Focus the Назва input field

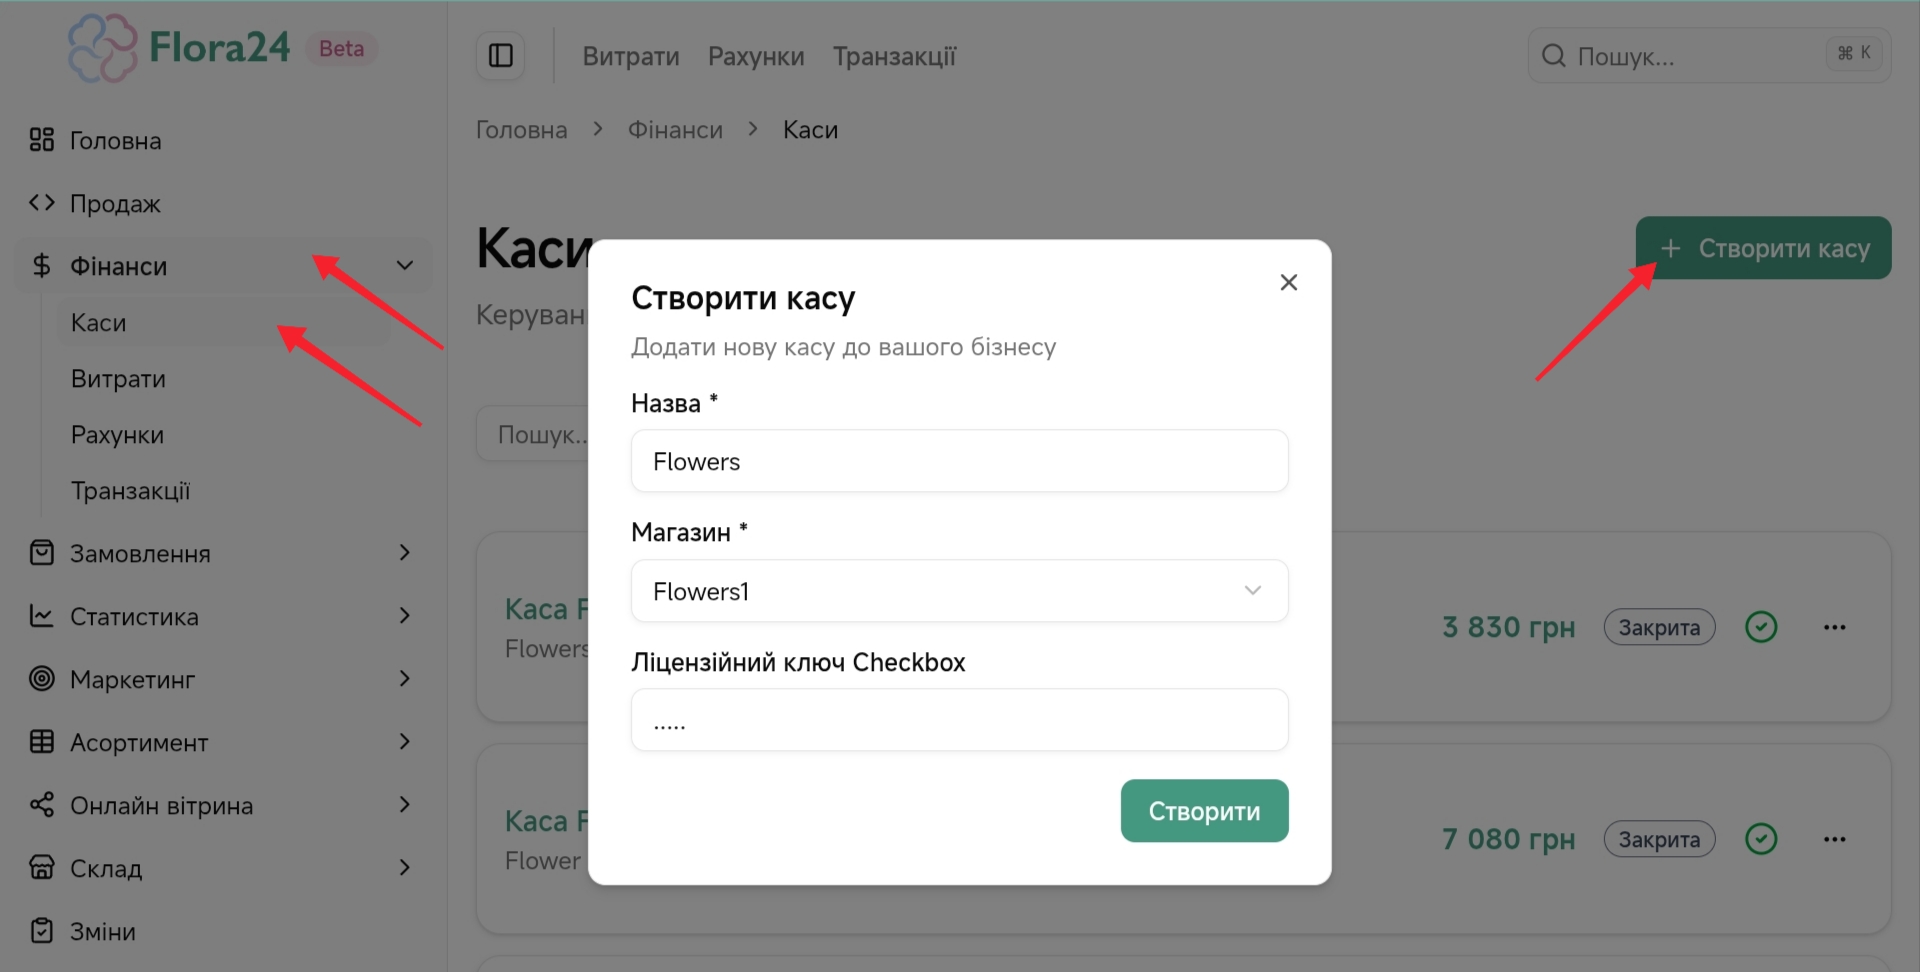[959, 461]
